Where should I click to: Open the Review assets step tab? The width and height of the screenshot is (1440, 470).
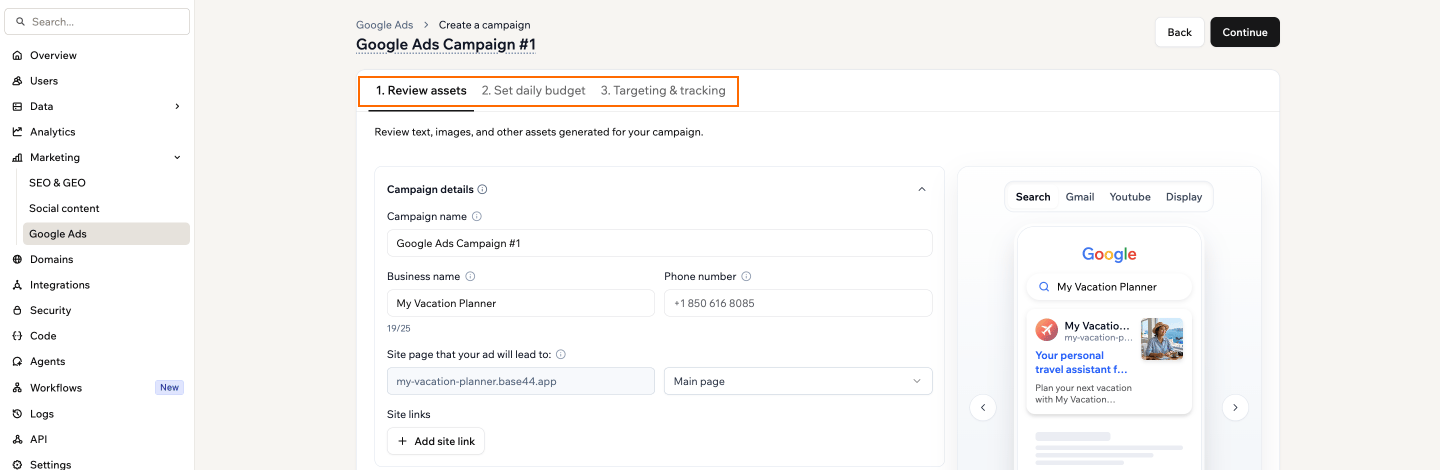click(x=421, y=90)
